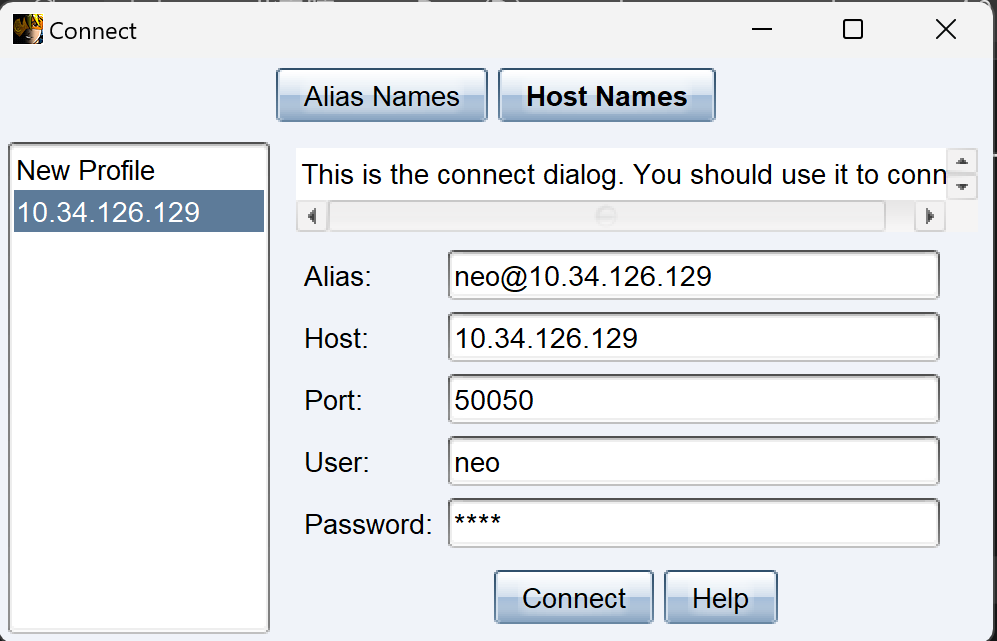Click the connect dialog description text
Screen dimensions: 997x641
pyautogui.click(x=623, y=174)
